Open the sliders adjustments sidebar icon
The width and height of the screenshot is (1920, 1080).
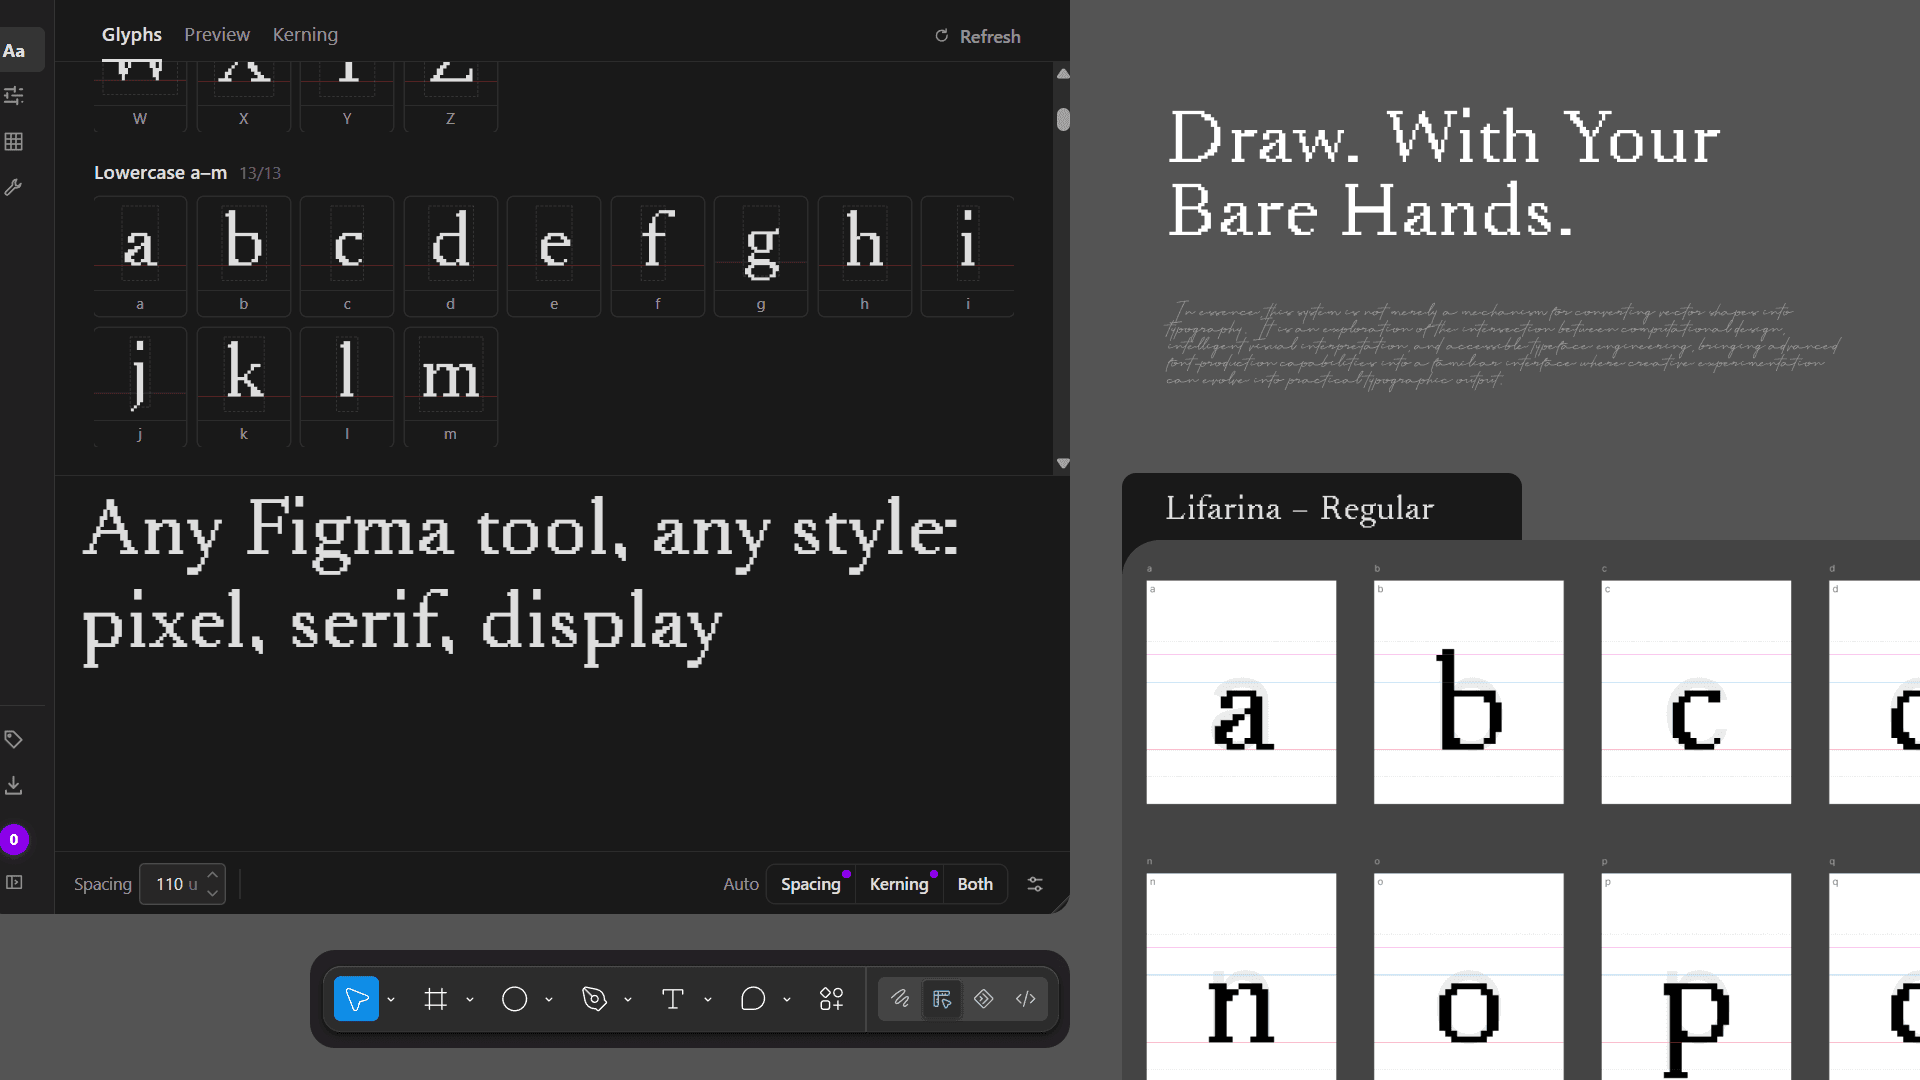[14, 96]
